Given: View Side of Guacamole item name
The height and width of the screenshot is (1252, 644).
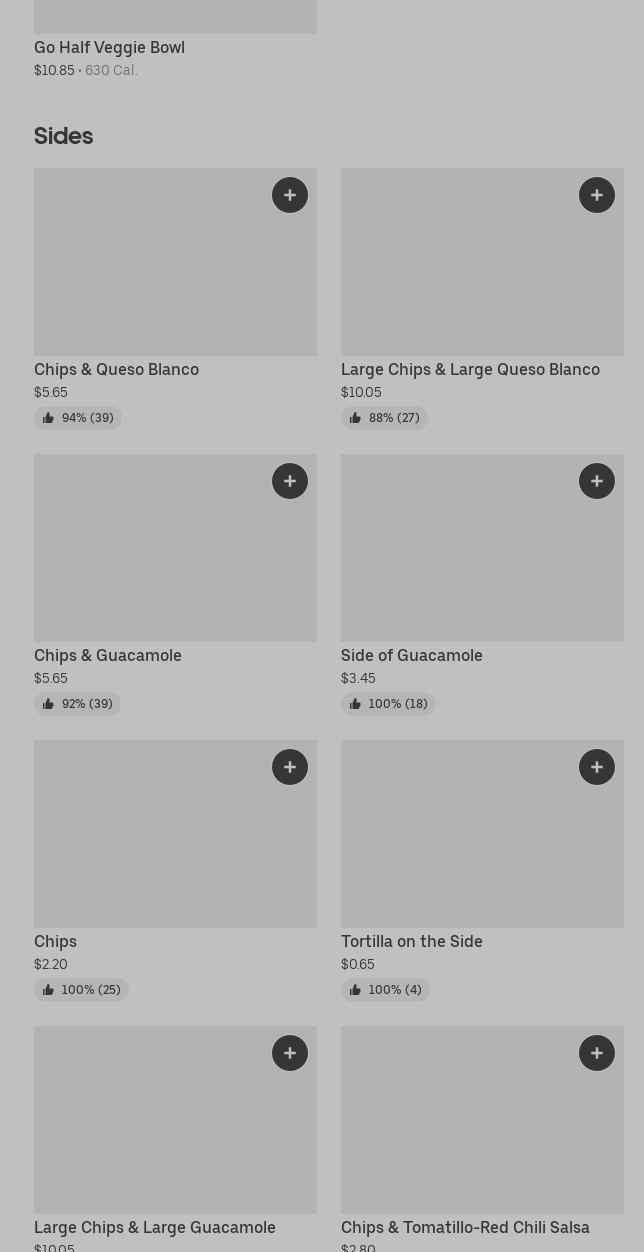Looking at the screenshot, I should [411, 655].
